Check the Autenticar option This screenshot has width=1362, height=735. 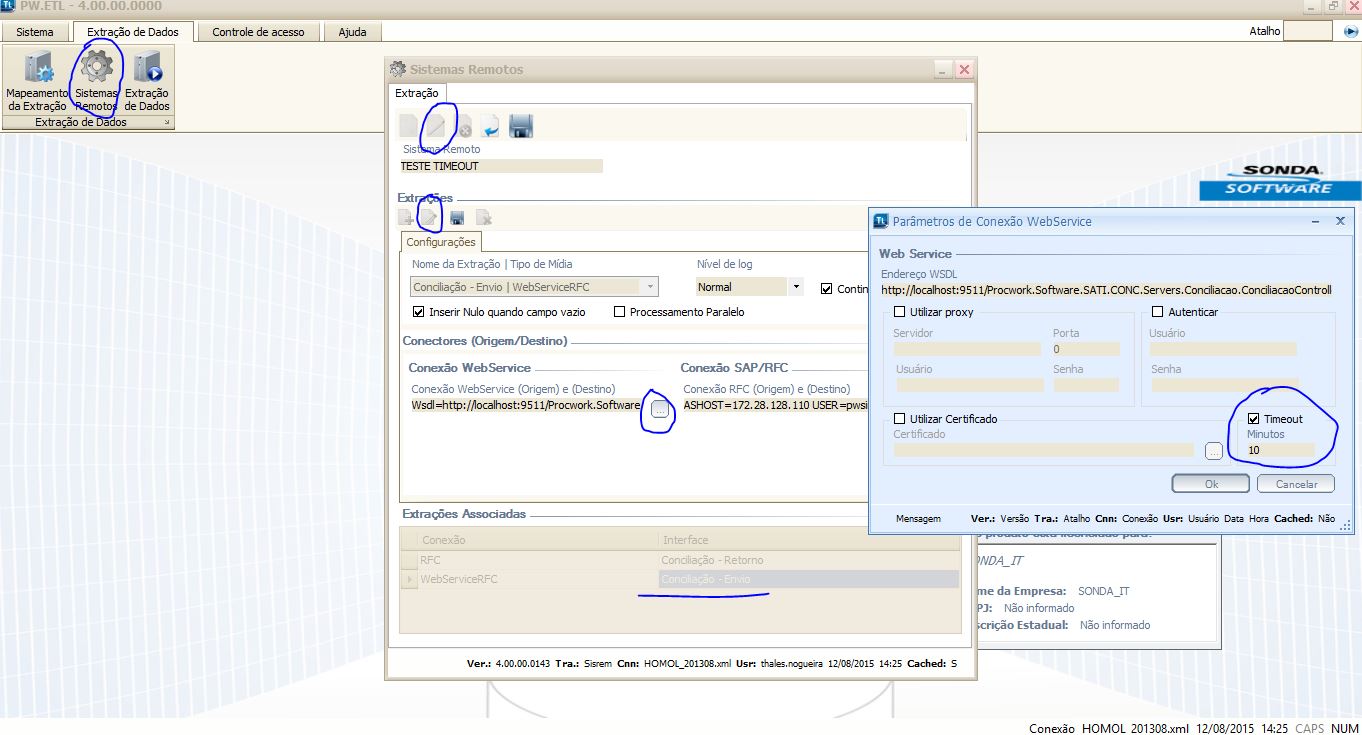coord(1158,312)
